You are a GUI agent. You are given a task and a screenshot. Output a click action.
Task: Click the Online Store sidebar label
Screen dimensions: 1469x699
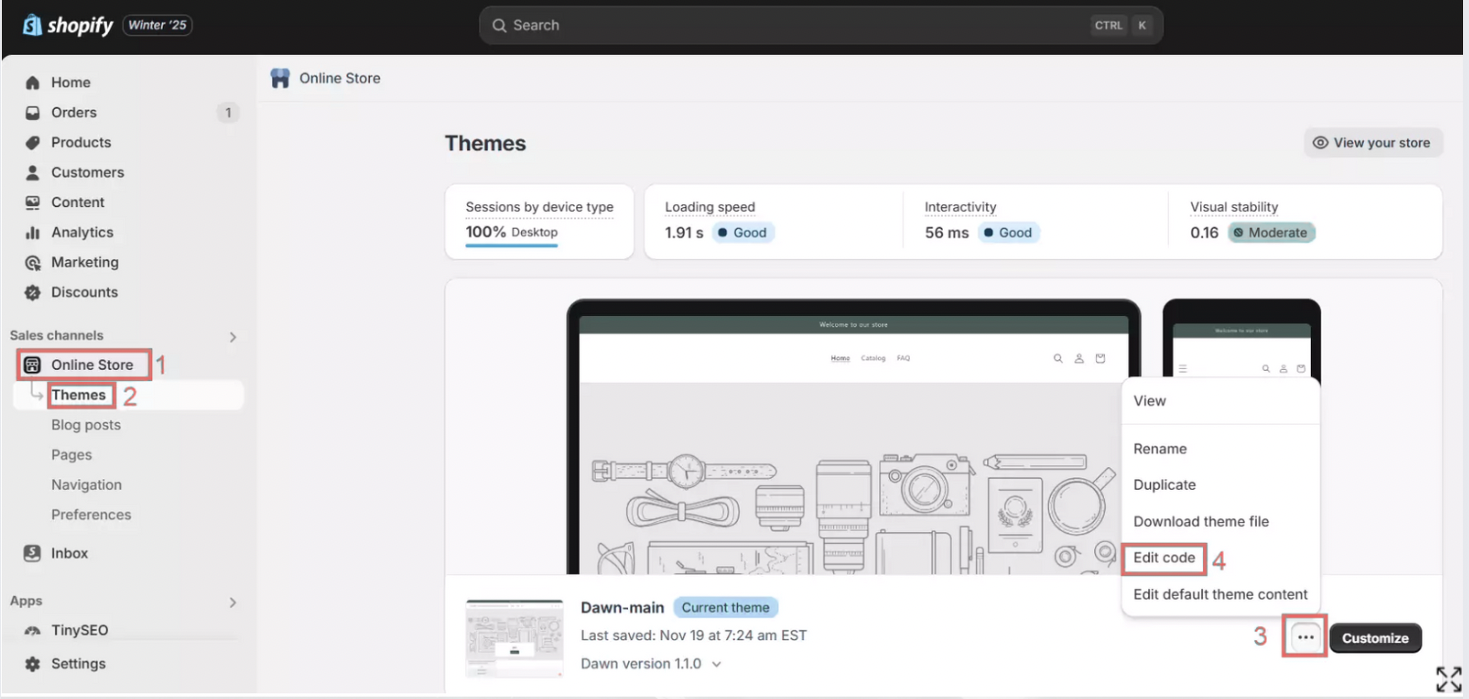click(92, 364)
